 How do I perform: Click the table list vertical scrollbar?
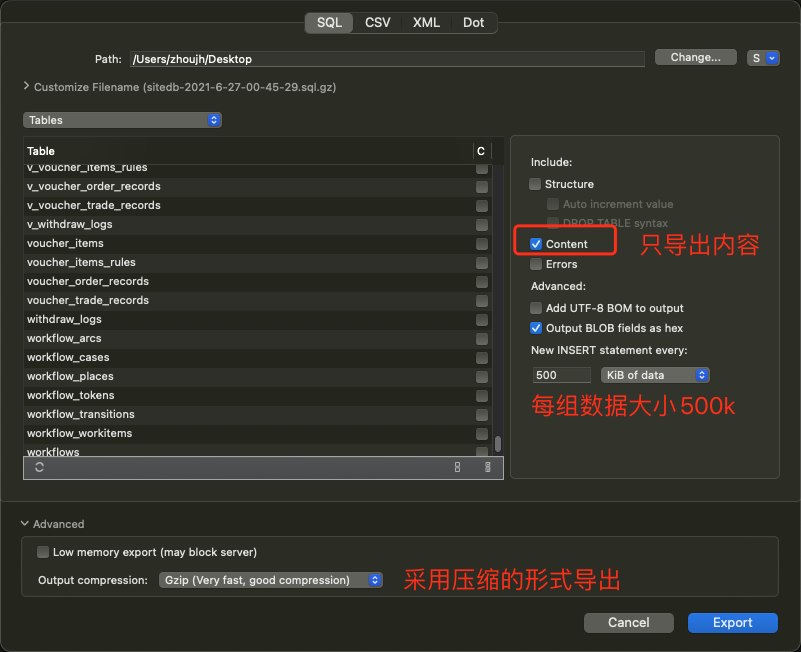pyautogui.click(x=498, y=444)
